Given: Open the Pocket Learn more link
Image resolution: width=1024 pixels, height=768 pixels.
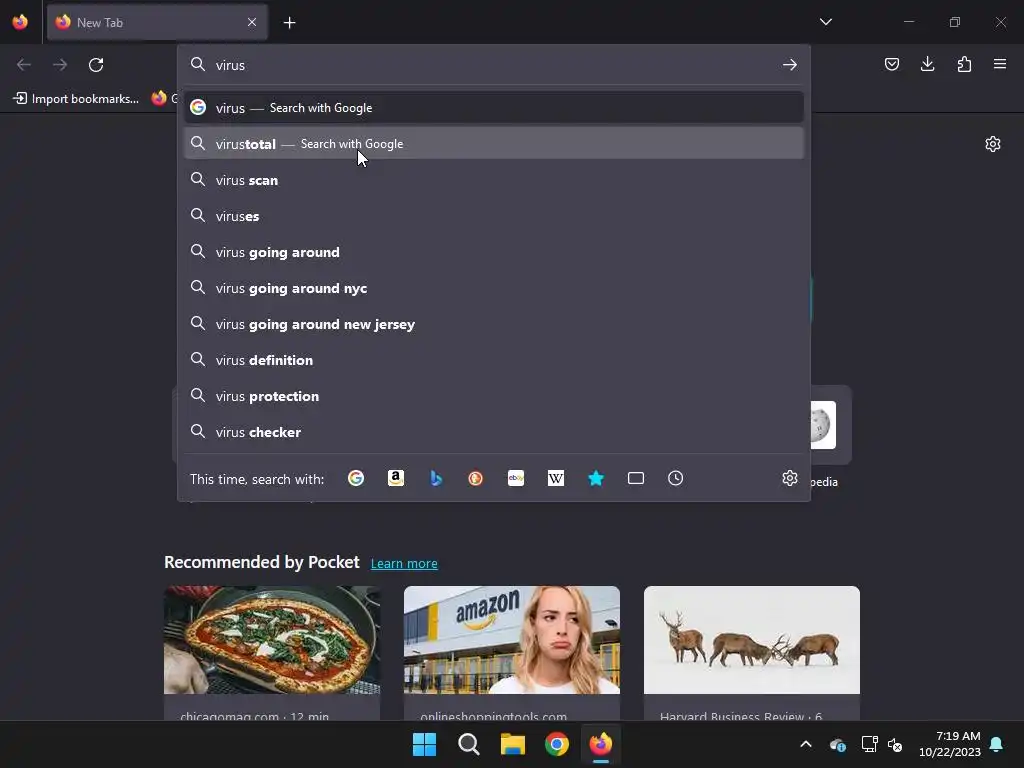Looking at the screenshot, I should [404, 564].
